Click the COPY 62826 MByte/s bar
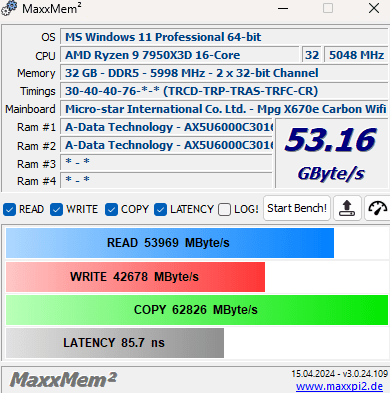 point(197,310)
